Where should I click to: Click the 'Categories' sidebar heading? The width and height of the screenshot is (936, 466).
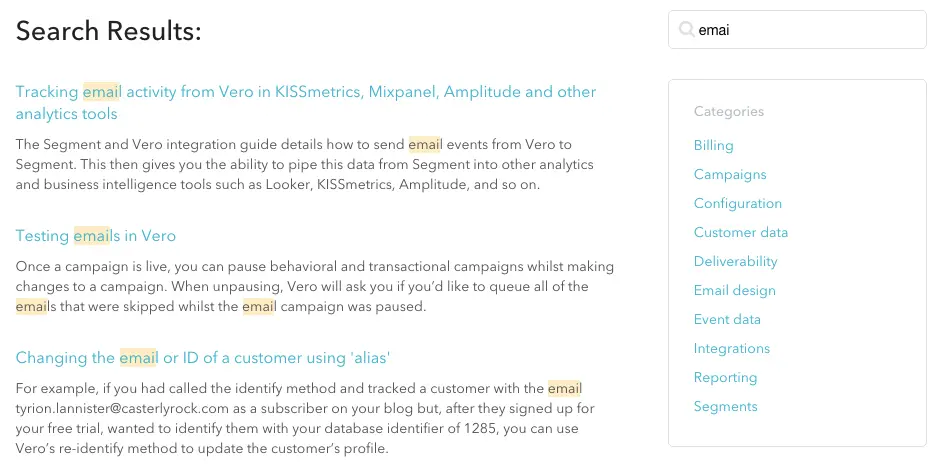click(728, 111)
